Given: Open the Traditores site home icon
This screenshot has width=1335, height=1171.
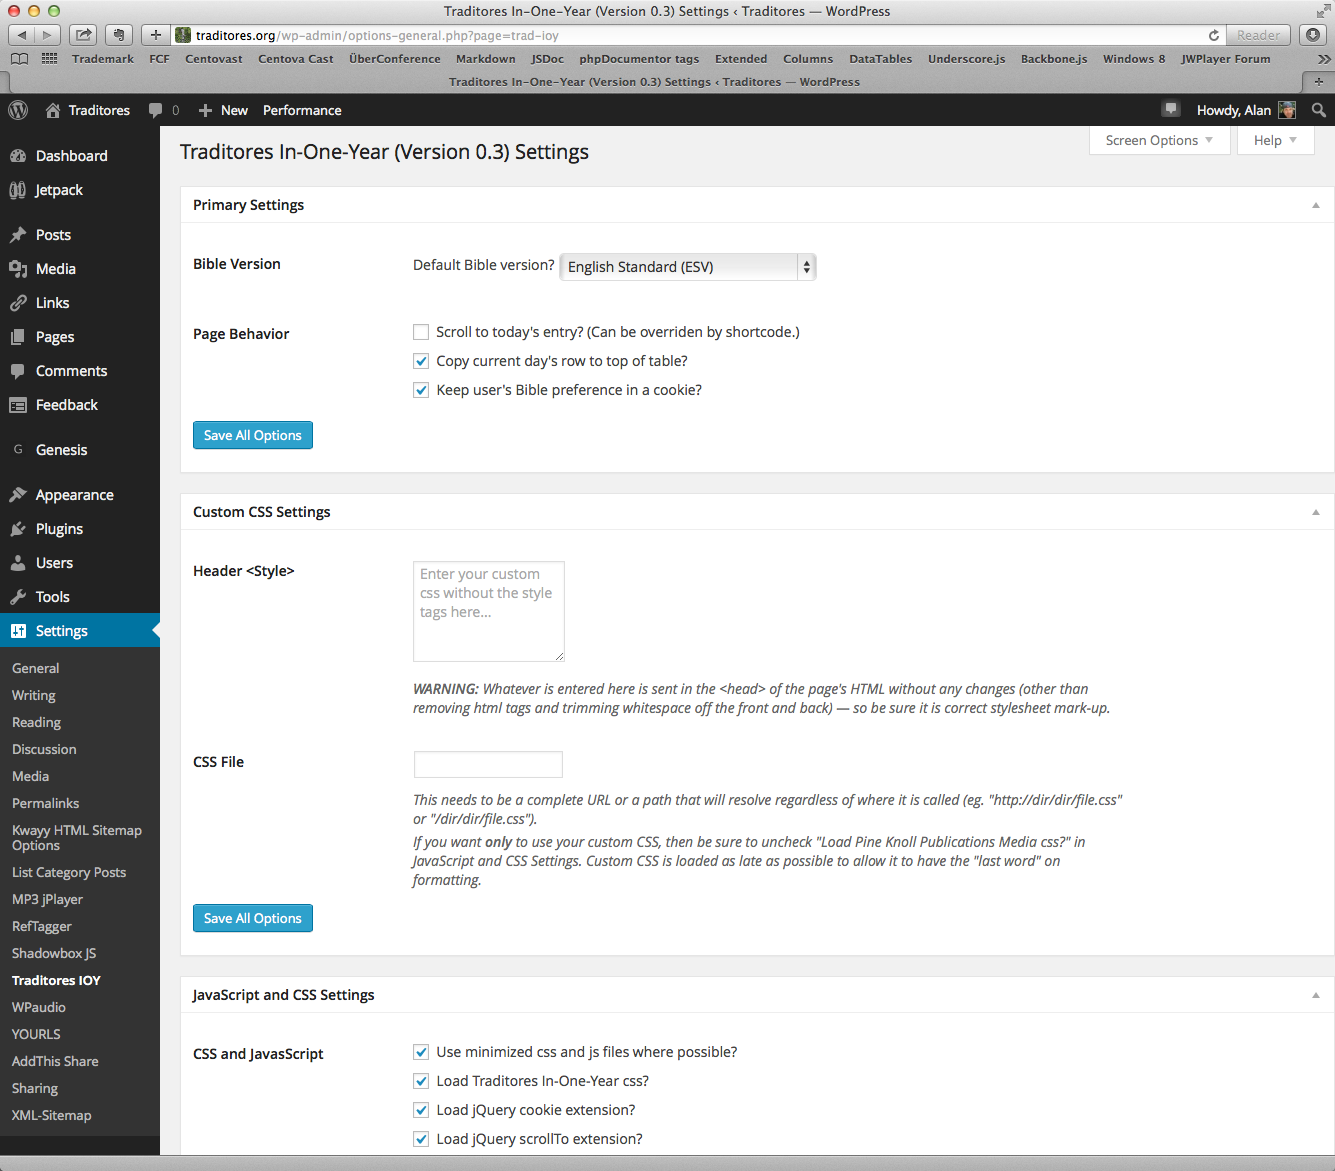Looking at the screenshot, I should (53, 110).
